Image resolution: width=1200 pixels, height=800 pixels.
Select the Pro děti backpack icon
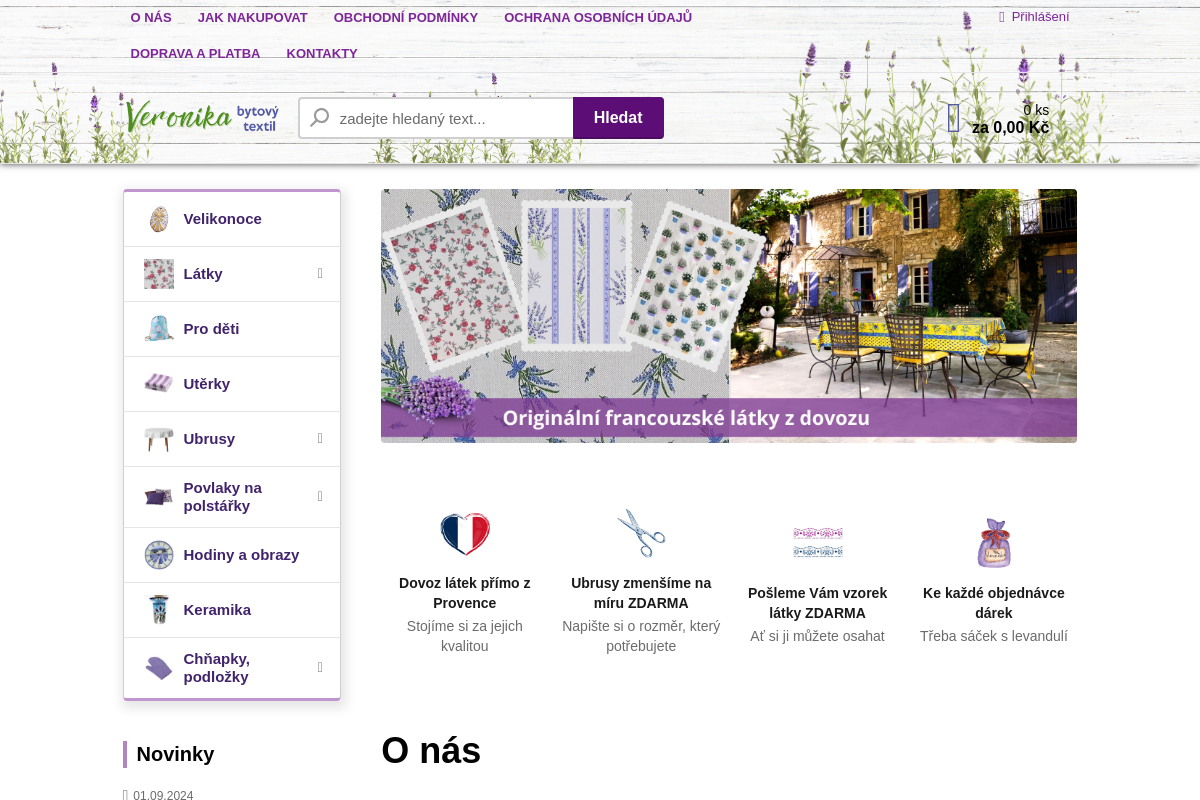(x=158, y=329)
